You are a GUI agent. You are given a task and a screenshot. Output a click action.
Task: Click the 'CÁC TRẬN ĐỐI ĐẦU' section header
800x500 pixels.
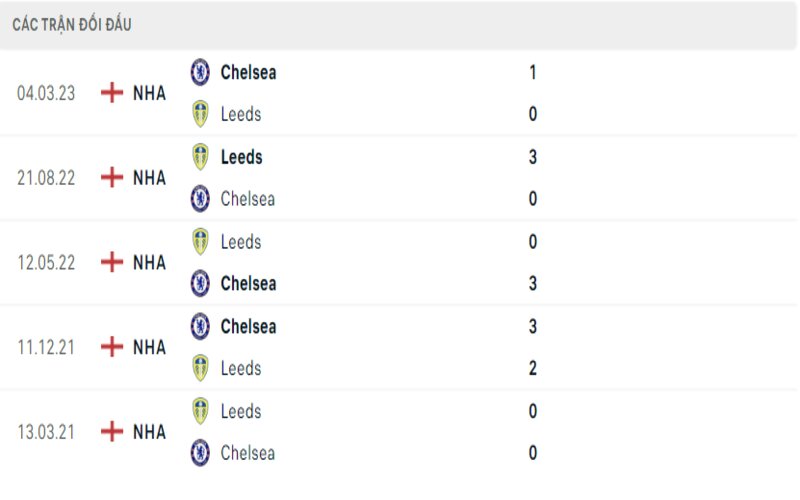tap(72, 25)
